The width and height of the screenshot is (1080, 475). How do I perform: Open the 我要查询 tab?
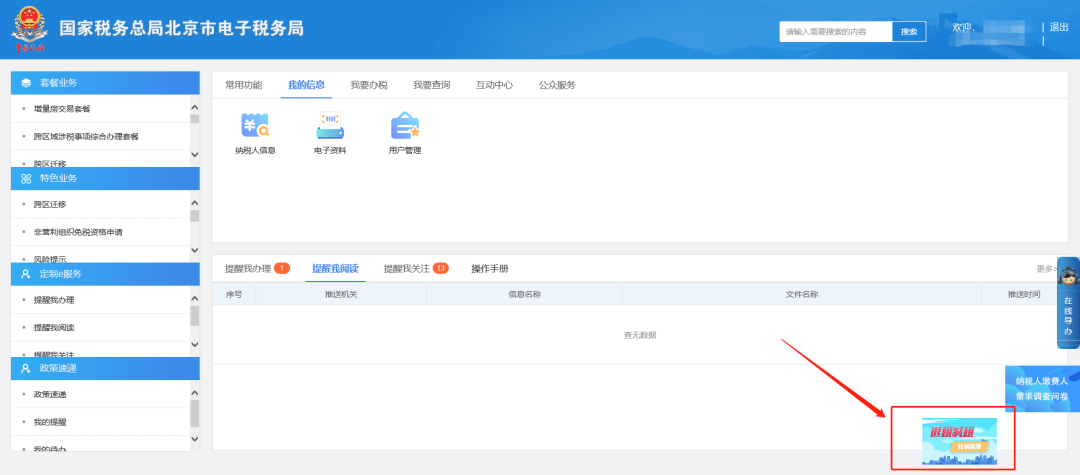[432, 85]
